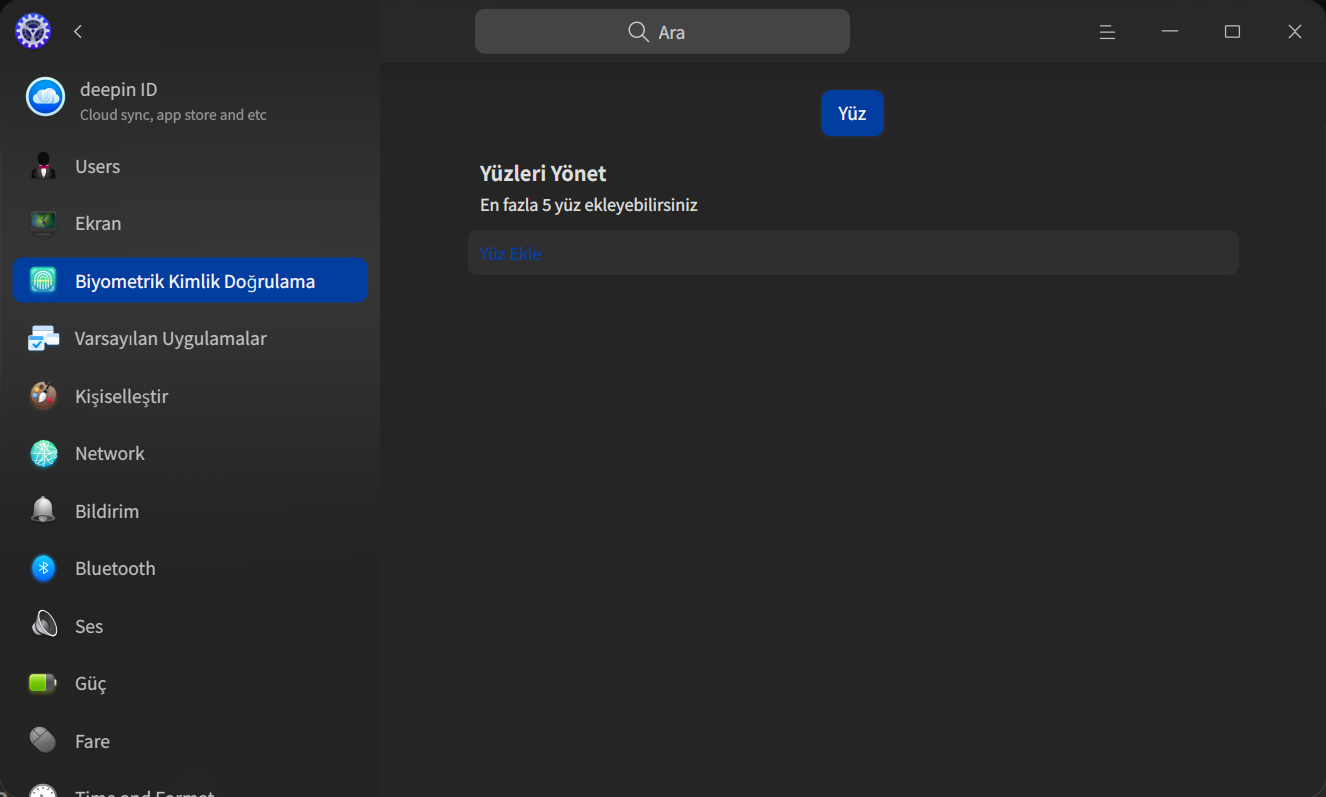Screen dimensions: 1326x797
Task: Open deepin ID account text
Action: point(118,89)
